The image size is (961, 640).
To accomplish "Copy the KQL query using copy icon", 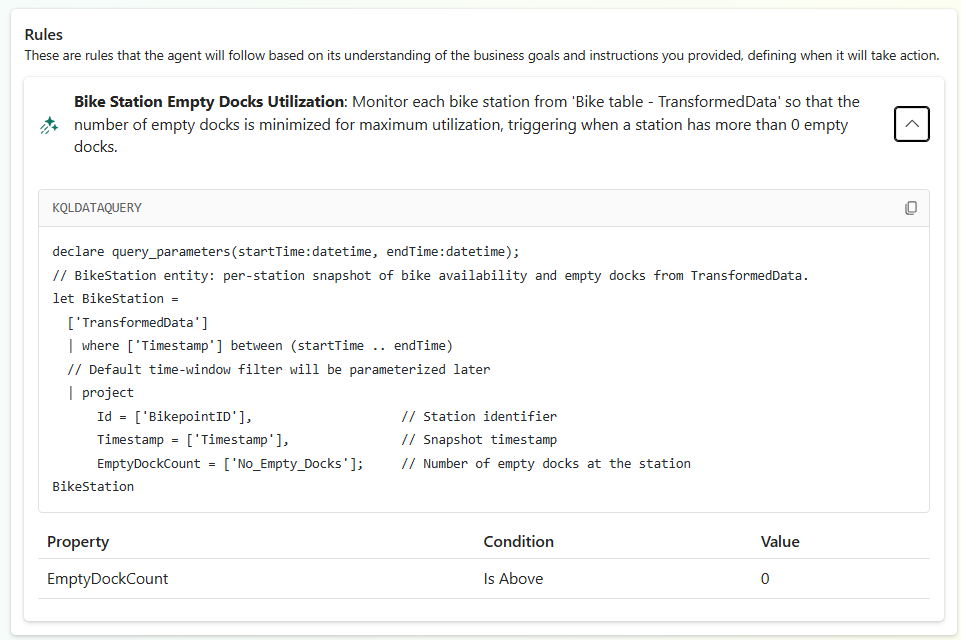I will coord(911,208).
